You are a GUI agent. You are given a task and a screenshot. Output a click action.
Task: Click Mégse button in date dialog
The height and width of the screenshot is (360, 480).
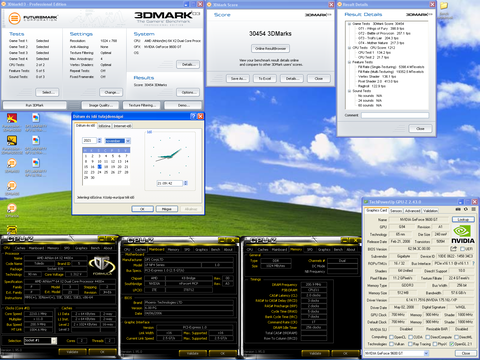[167, 209]
